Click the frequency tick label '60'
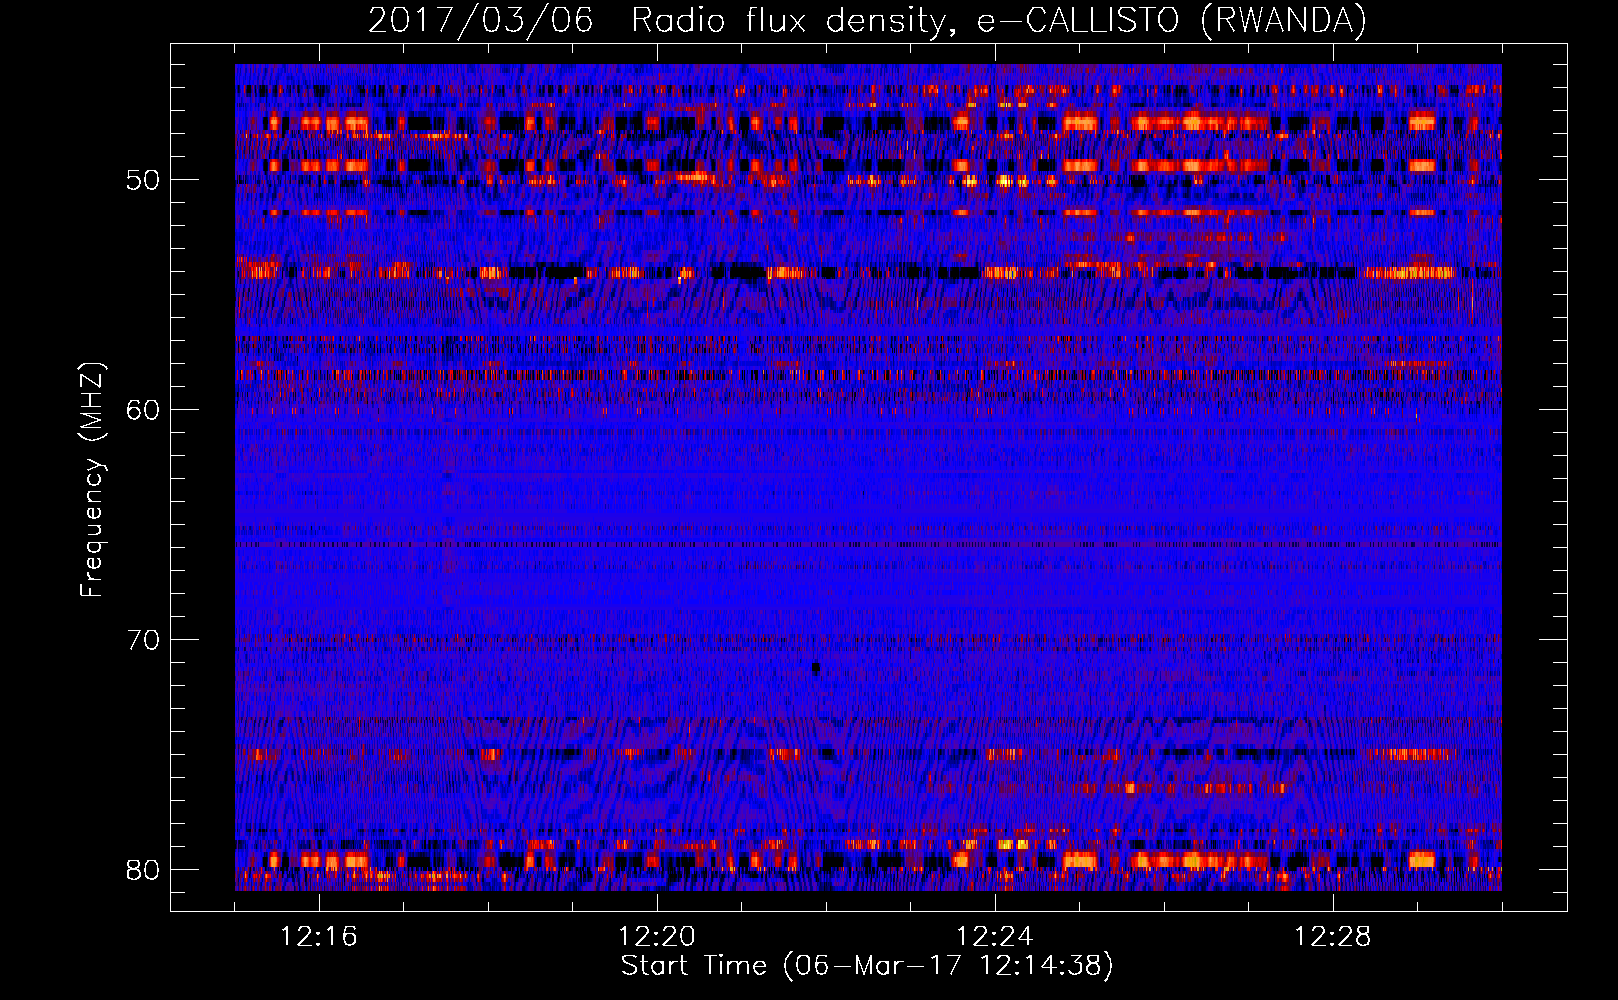Image resolution: width=1618 pixels, height=1000 pixels. [143, 410]
